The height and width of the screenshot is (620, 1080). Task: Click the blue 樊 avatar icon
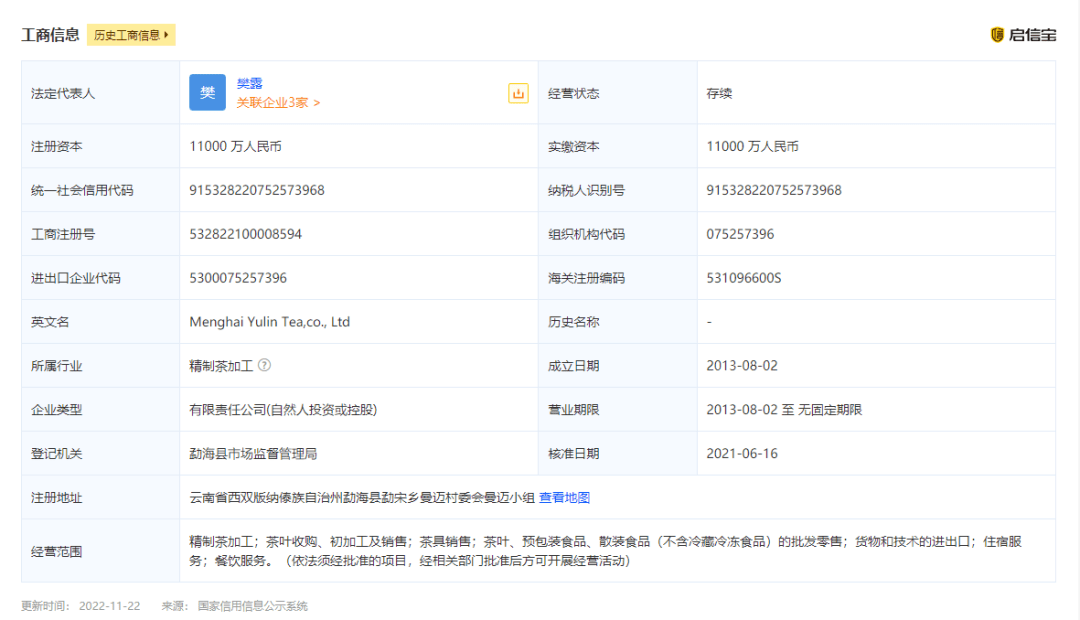[207, 92]
